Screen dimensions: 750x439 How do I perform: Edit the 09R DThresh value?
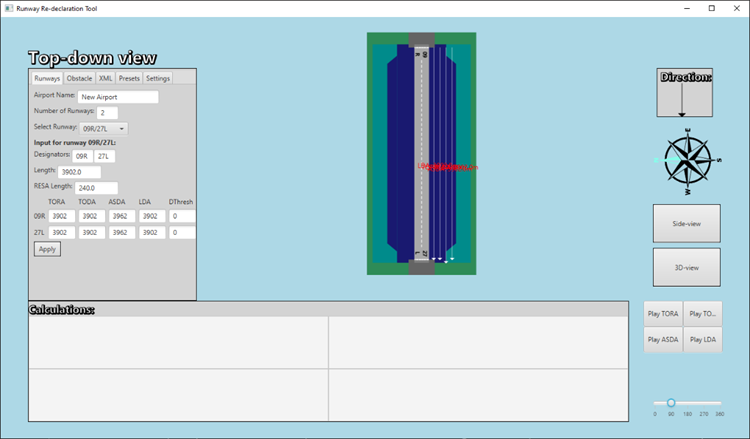[182, 216]
